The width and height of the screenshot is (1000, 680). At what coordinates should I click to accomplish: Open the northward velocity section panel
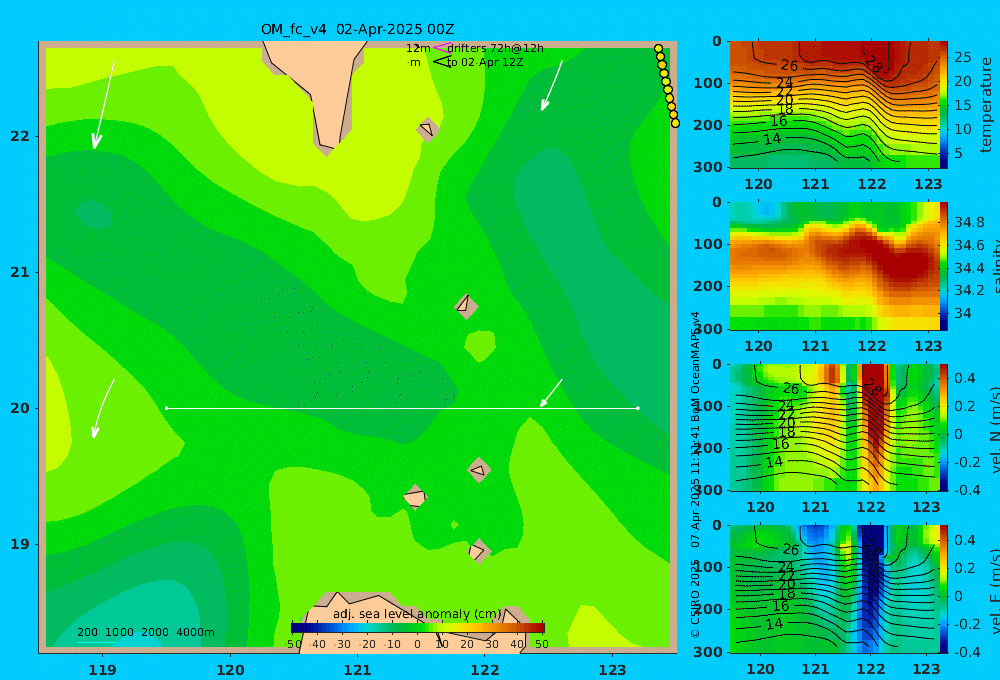pos(834,427)
